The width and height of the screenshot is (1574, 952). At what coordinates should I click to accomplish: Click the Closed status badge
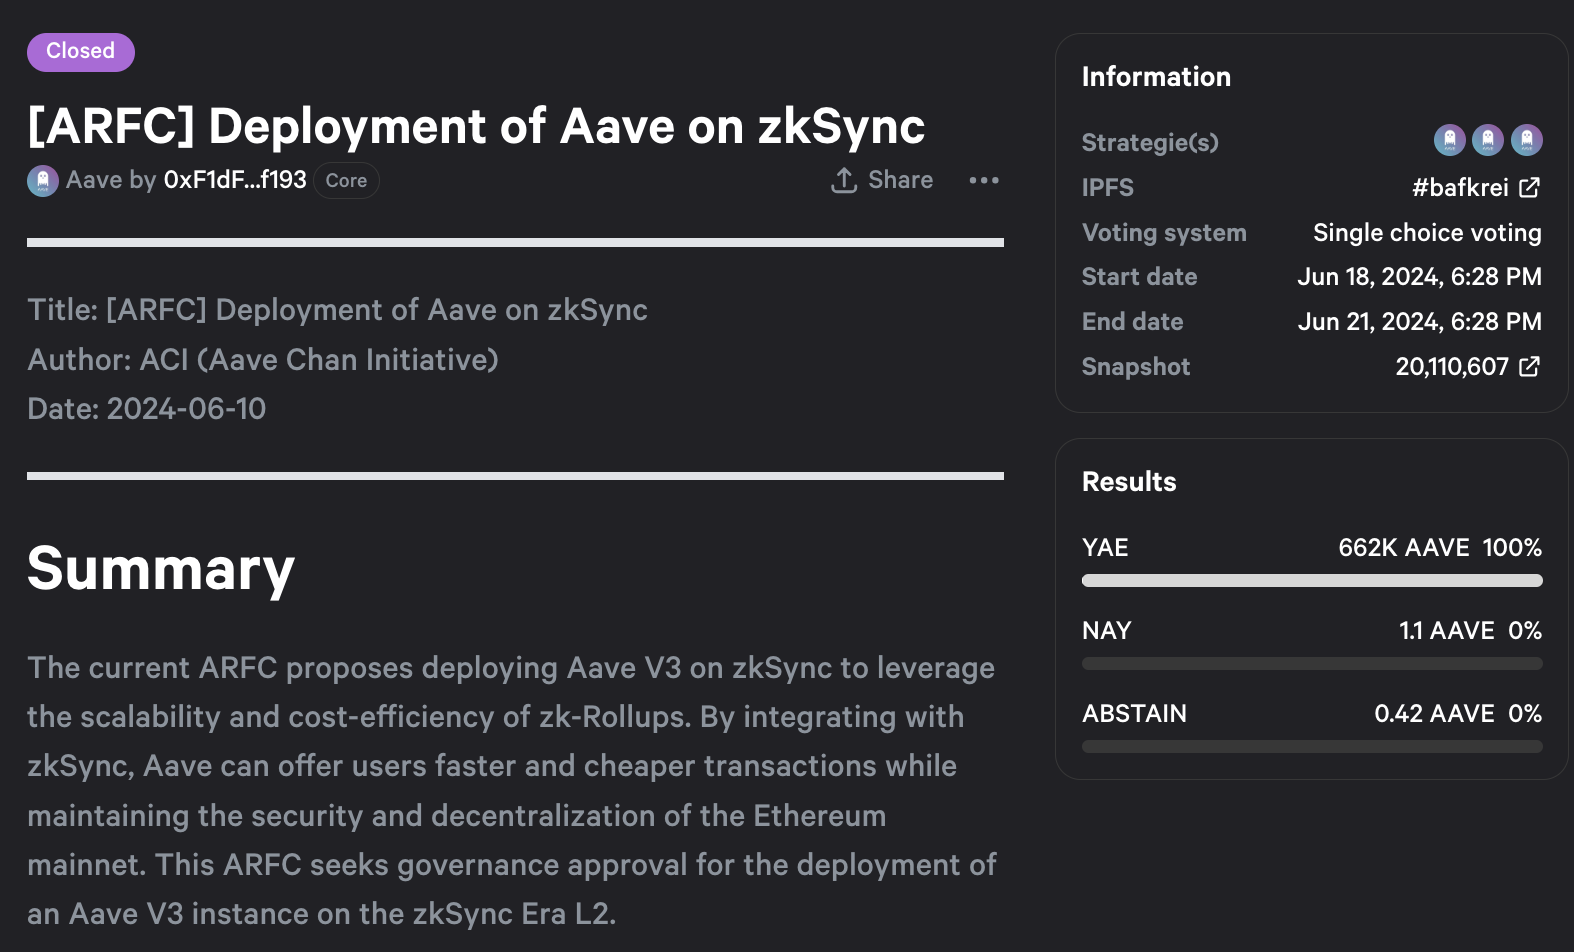pos(80,52)
